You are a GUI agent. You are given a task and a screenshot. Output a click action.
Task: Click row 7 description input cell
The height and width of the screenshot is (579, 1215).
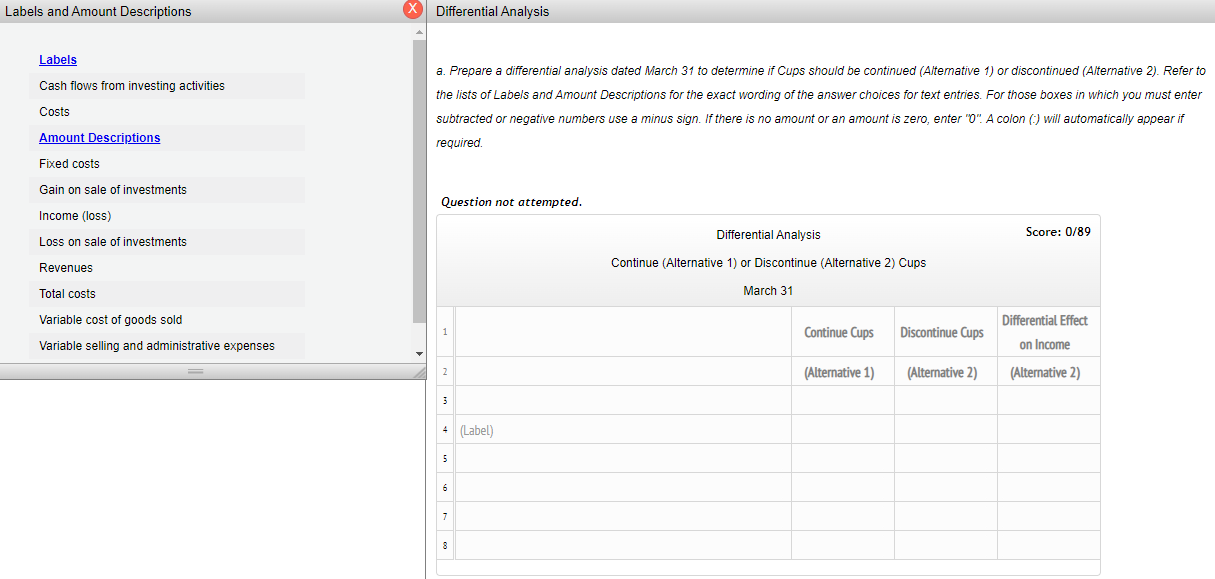(623, 516)
